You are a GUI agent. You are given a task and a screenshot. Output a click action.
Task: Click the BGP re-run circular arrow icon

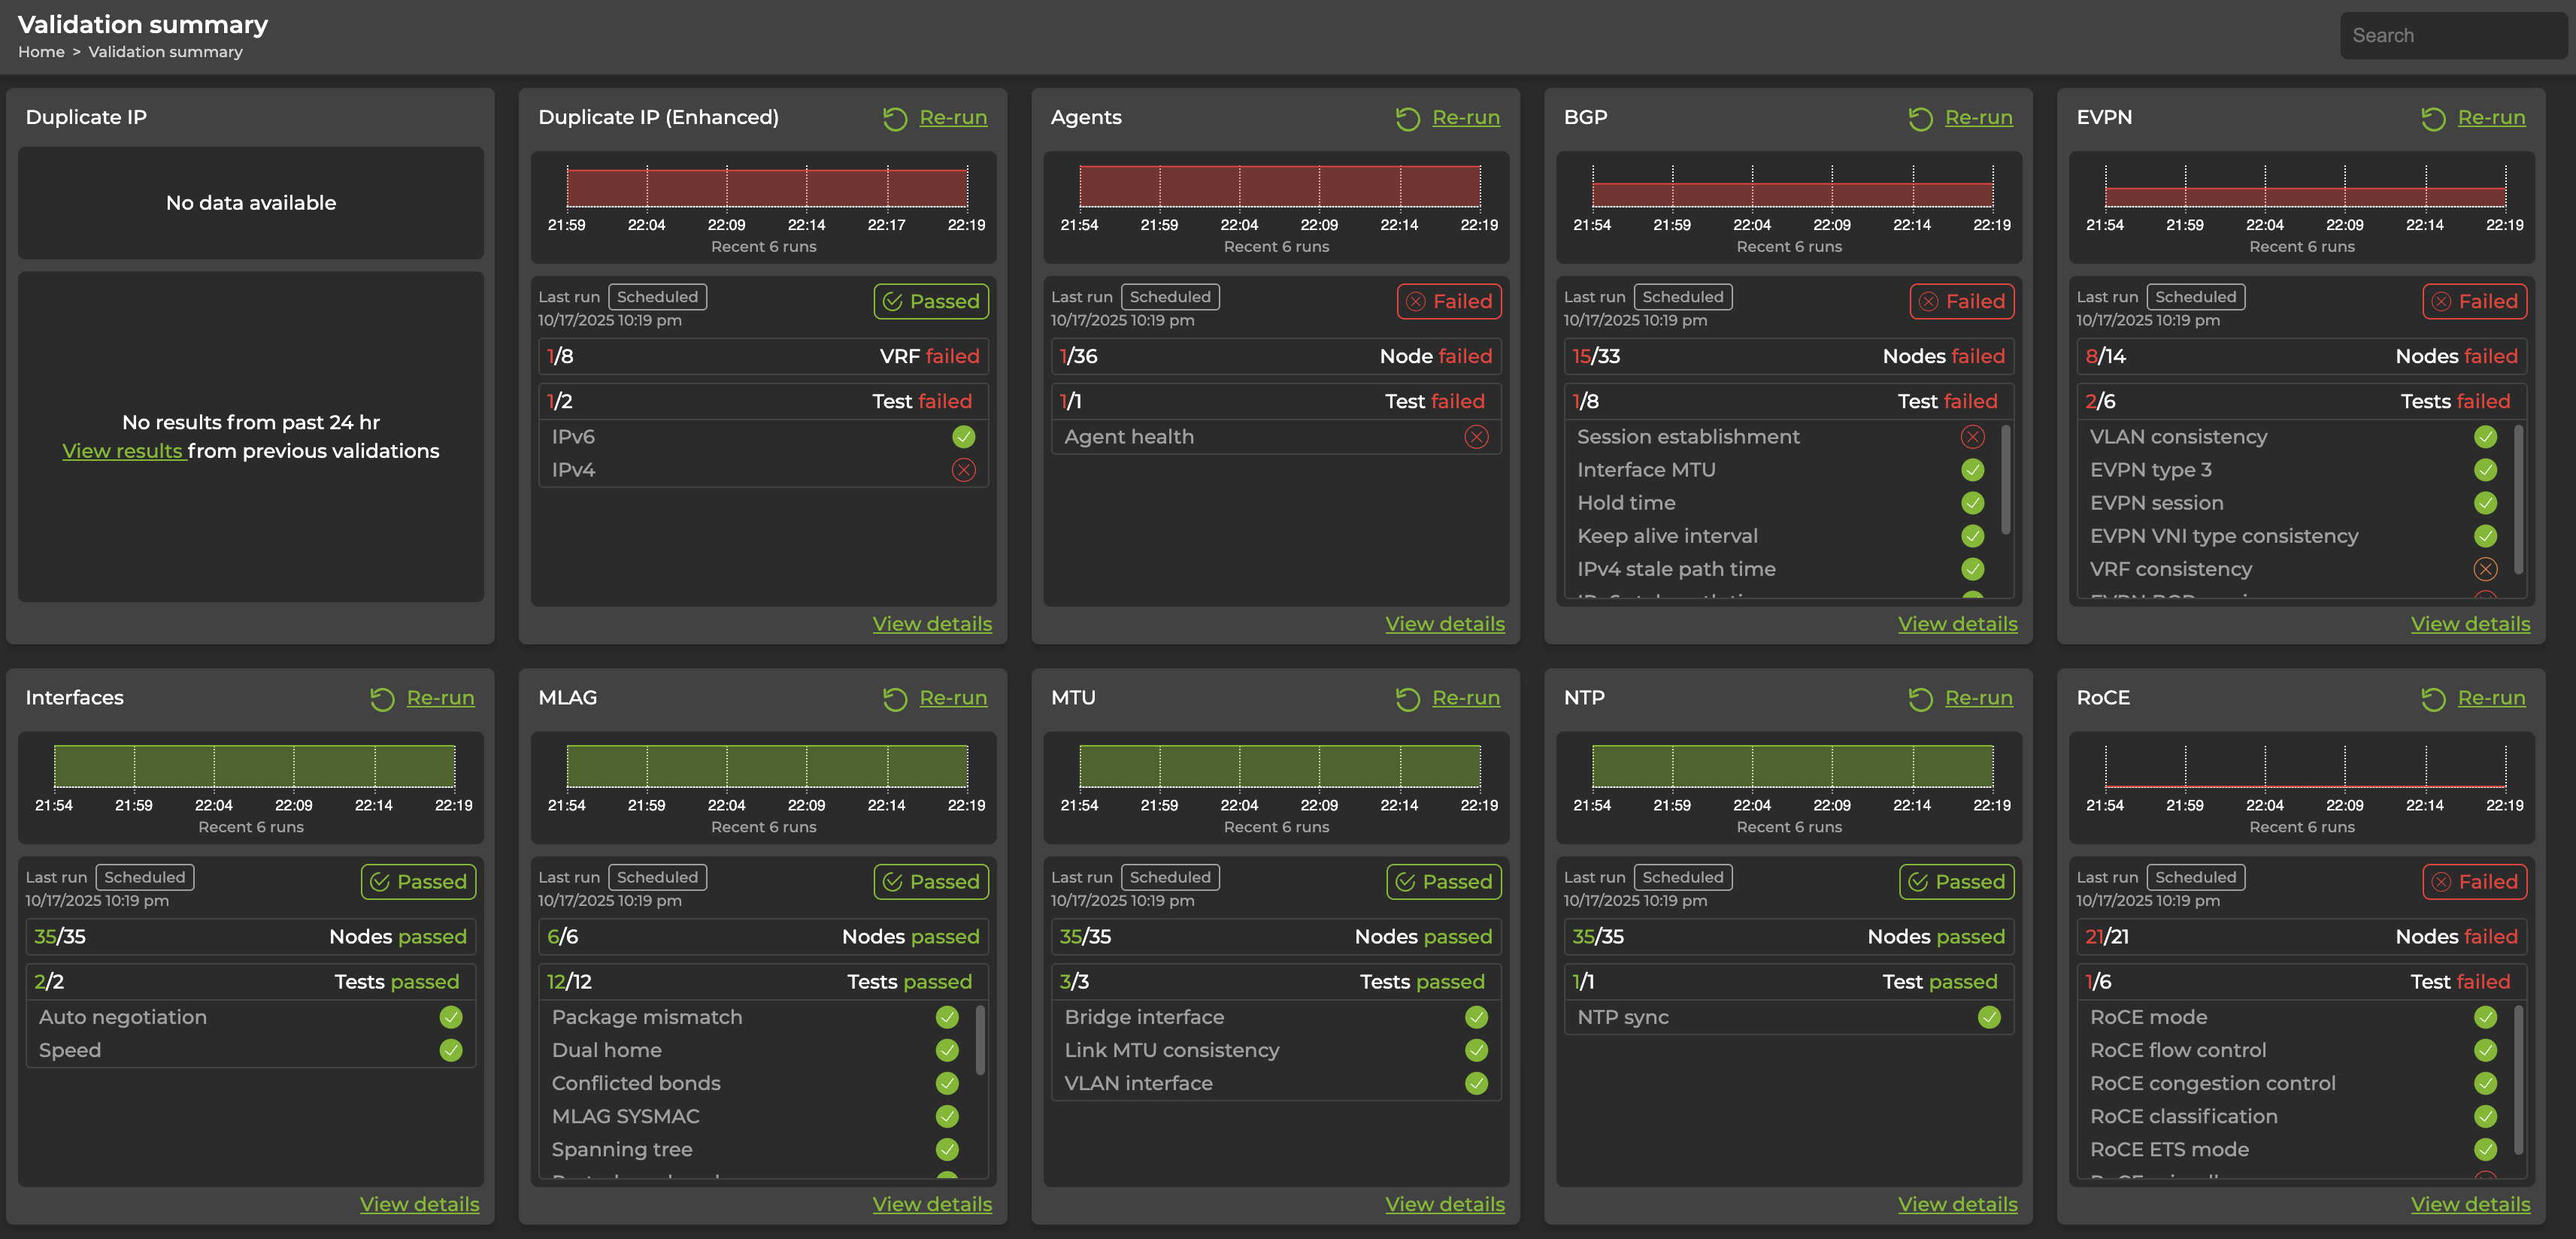[1920, 119]
